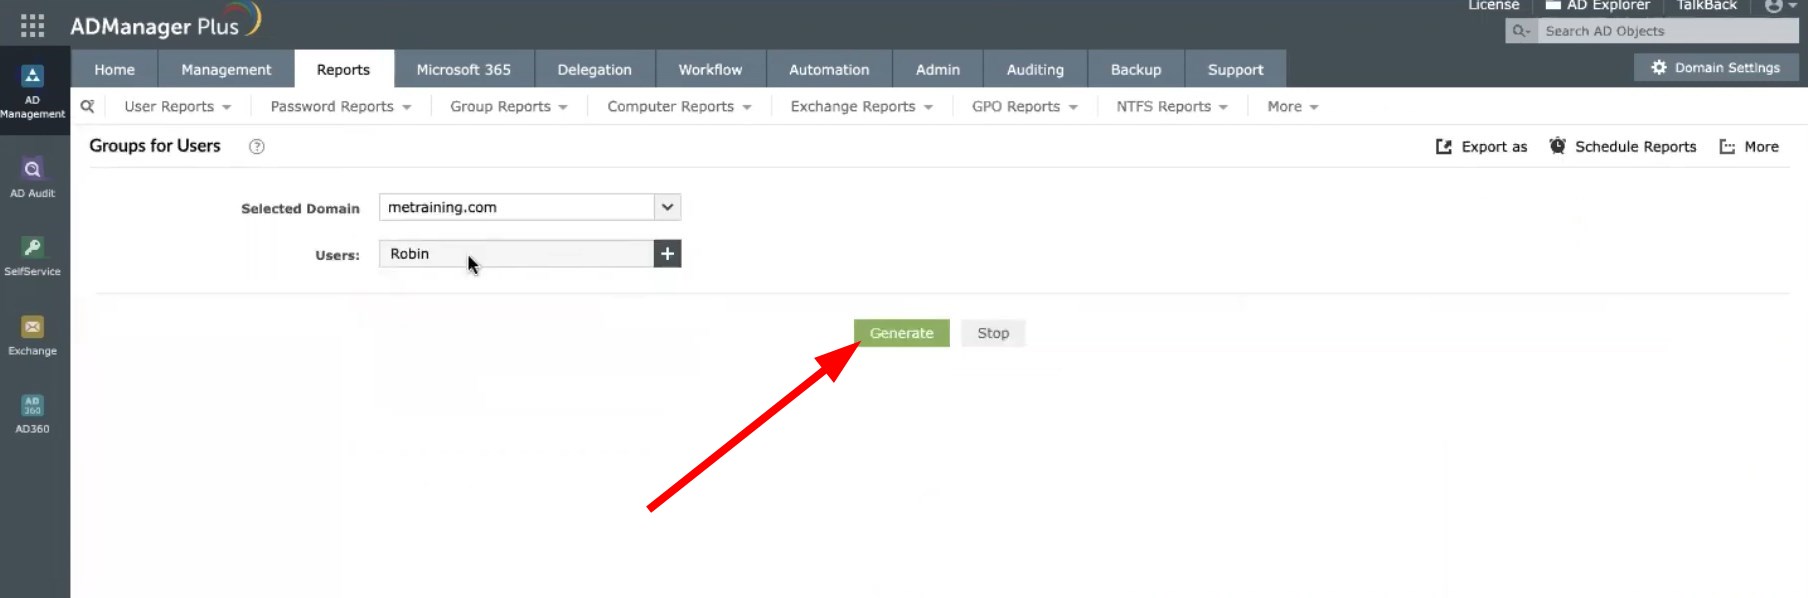Open the TalkBack link

click(x=1706, y=6)
